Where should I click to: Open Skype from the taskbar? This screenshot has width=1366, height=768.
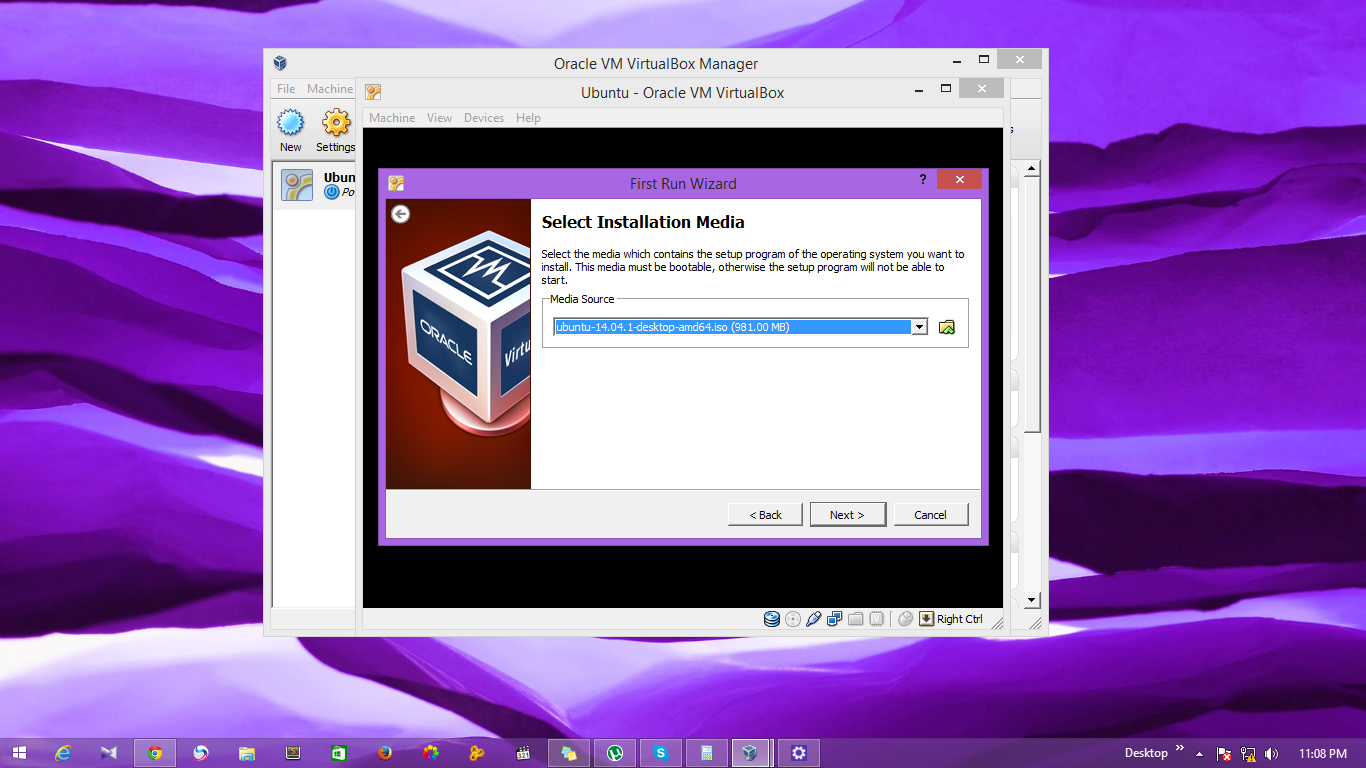661,753
